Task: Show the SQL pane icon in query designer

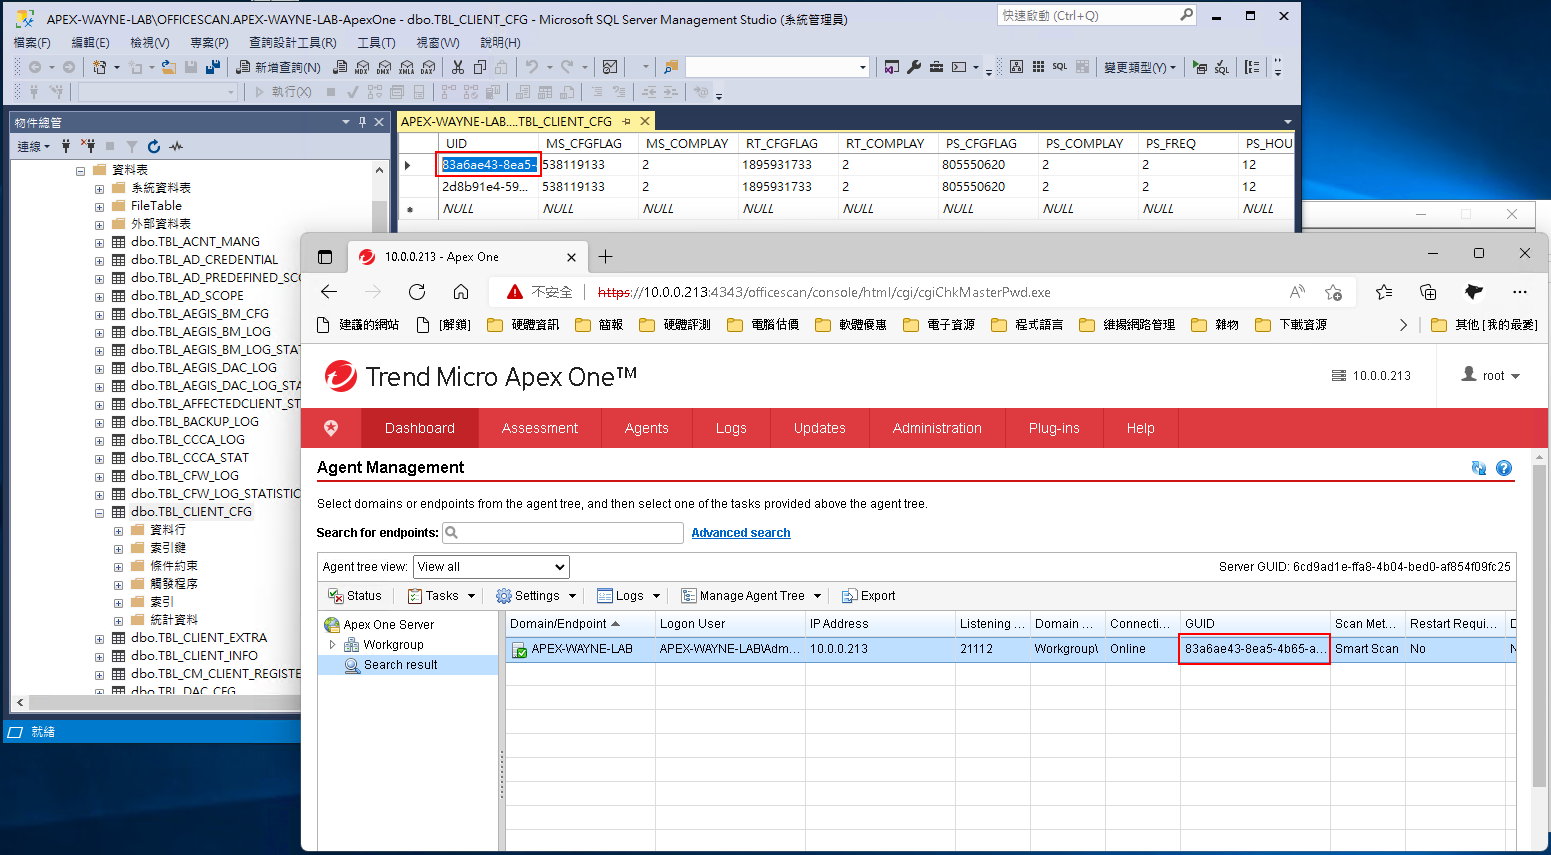Action: [1060, 67]
